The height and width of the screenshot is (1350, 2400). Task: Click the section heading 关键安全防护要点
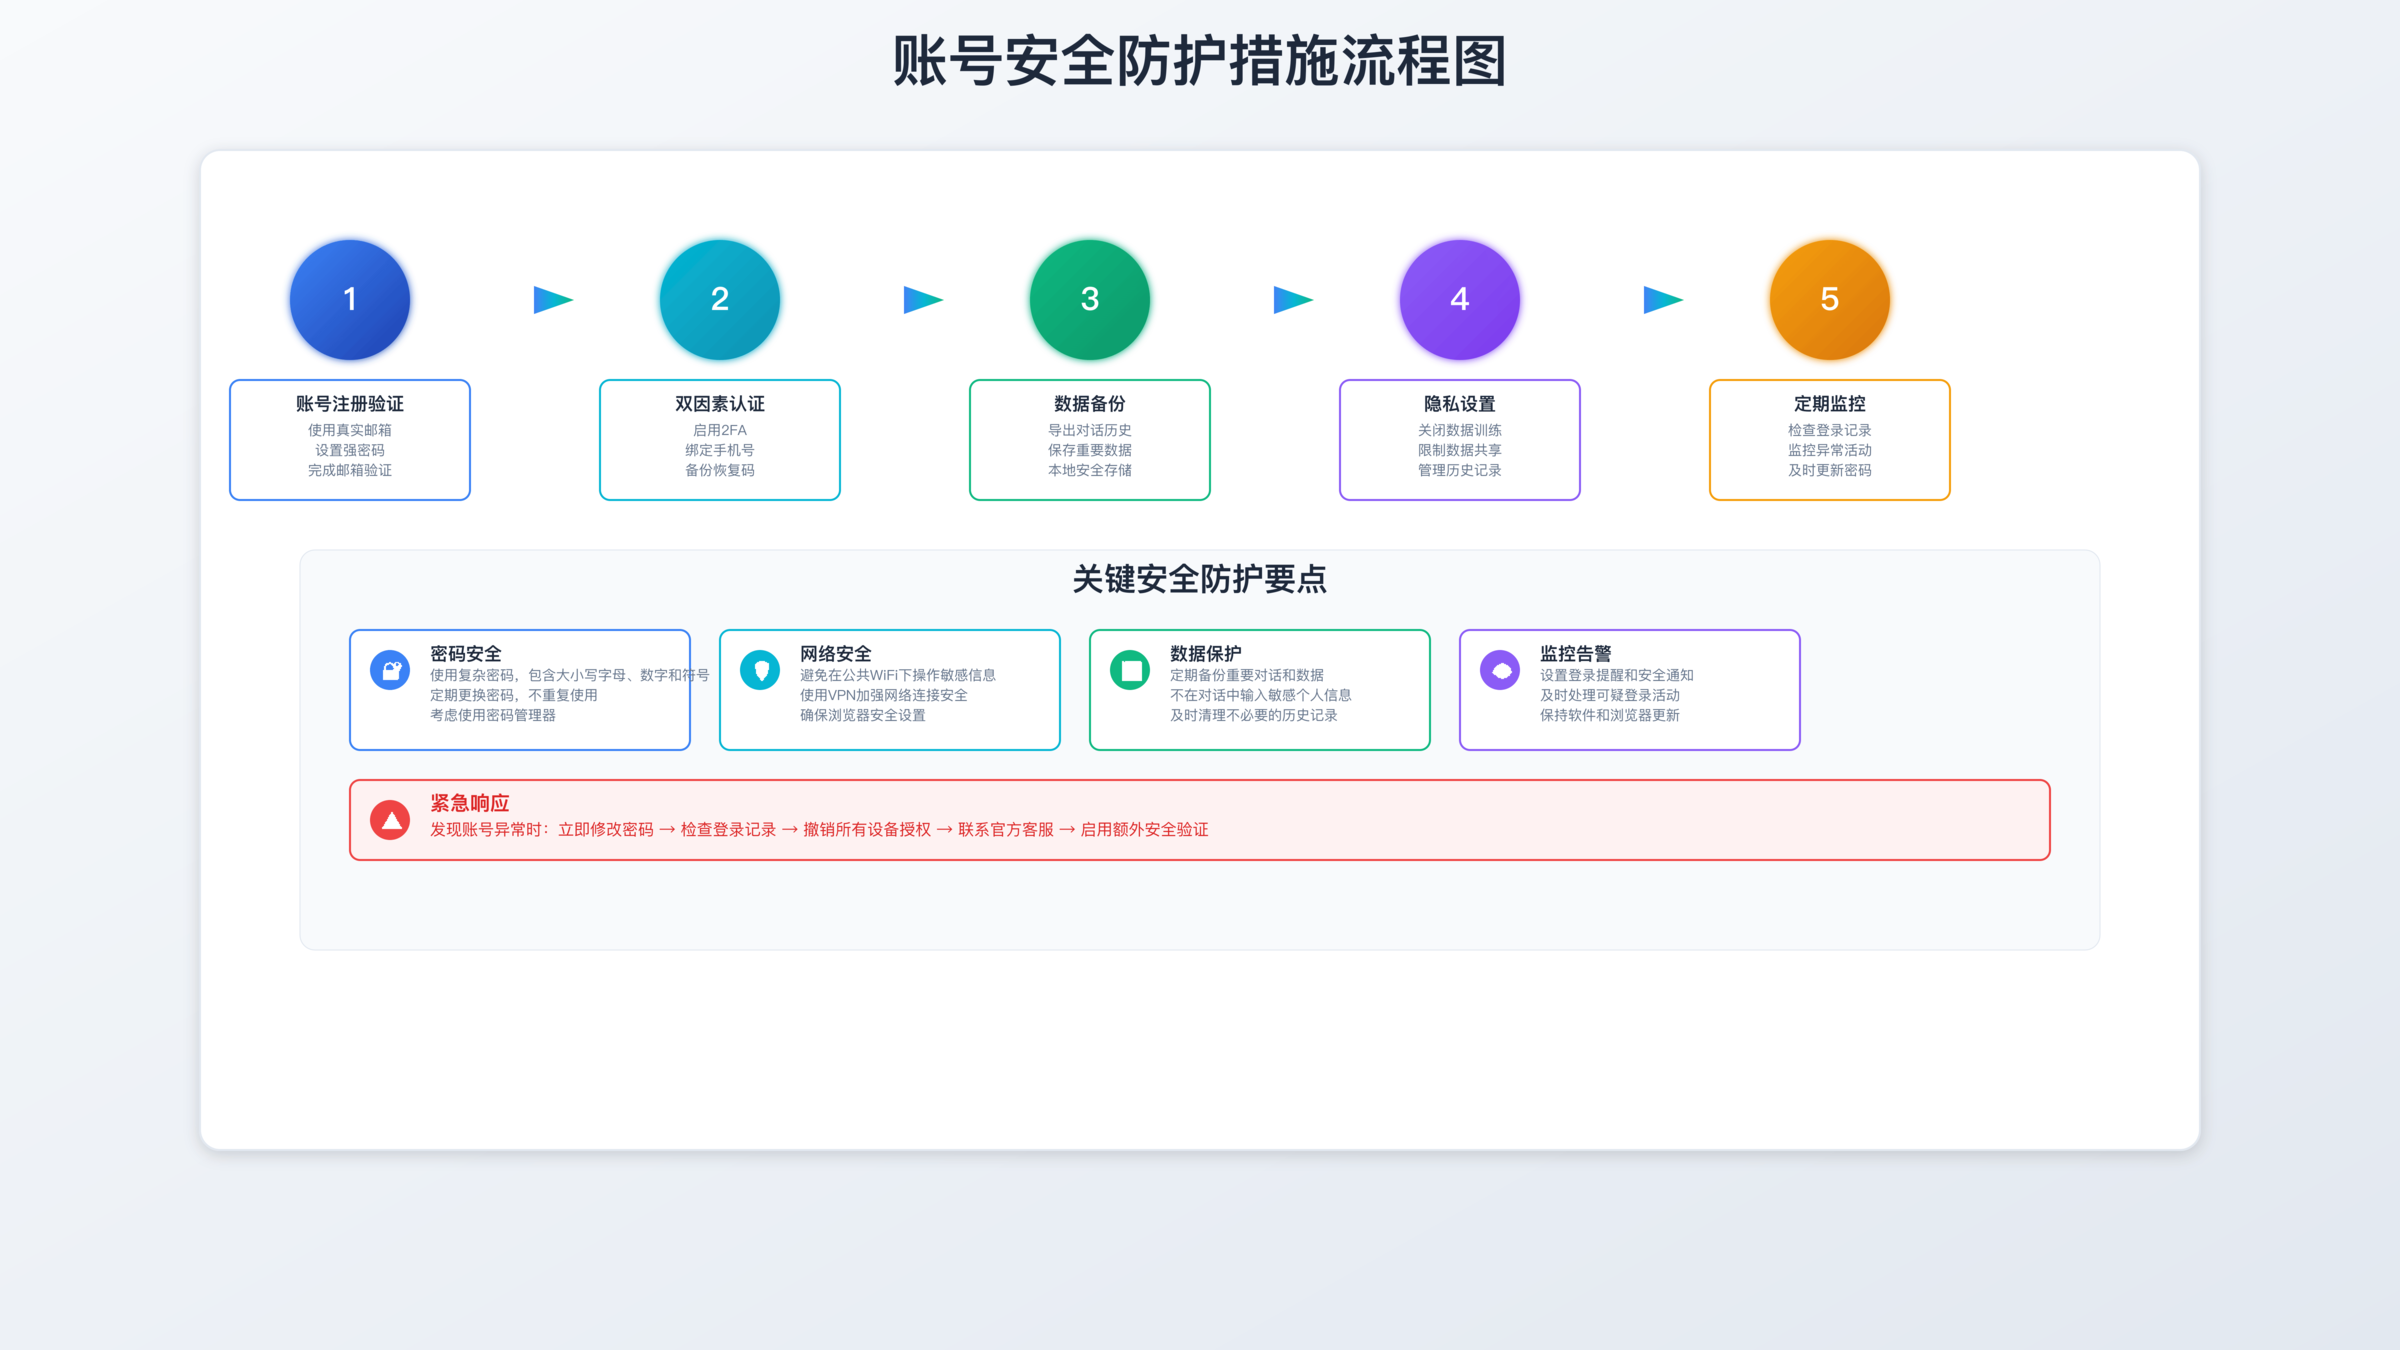click(x=1200, y=579)
